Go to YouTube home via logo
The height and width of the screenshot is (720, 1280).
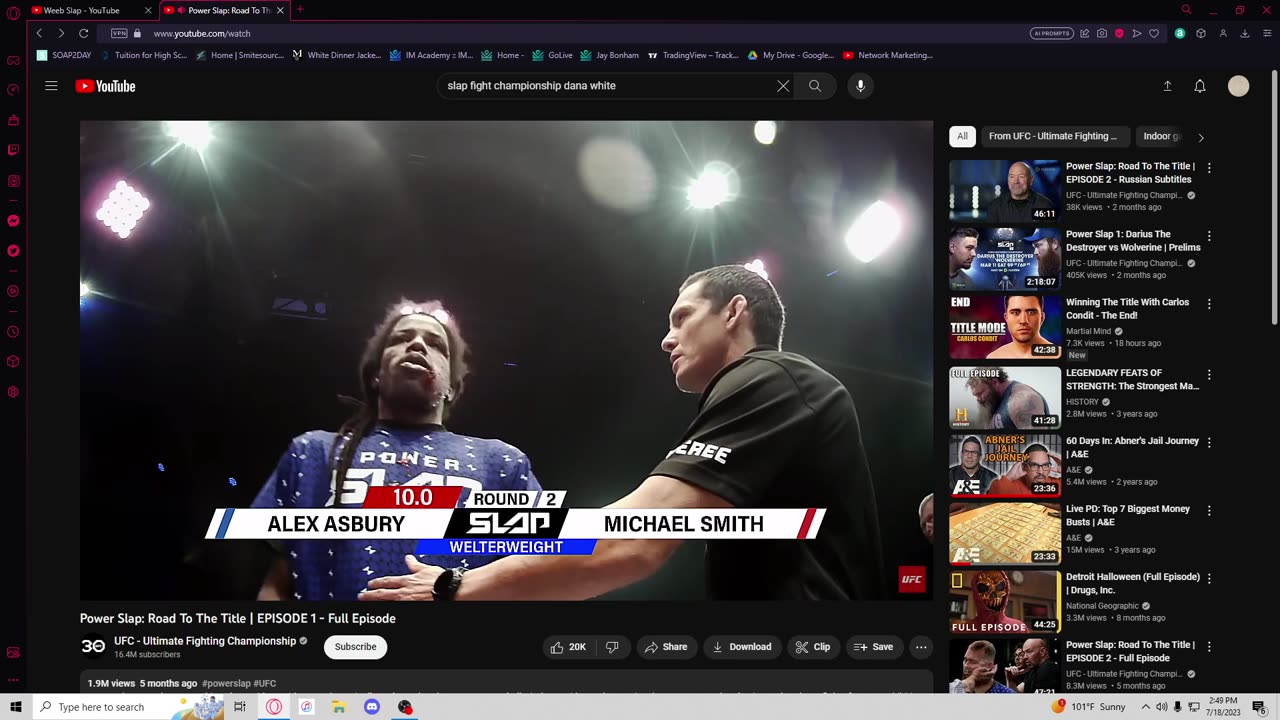click(105, 86)
